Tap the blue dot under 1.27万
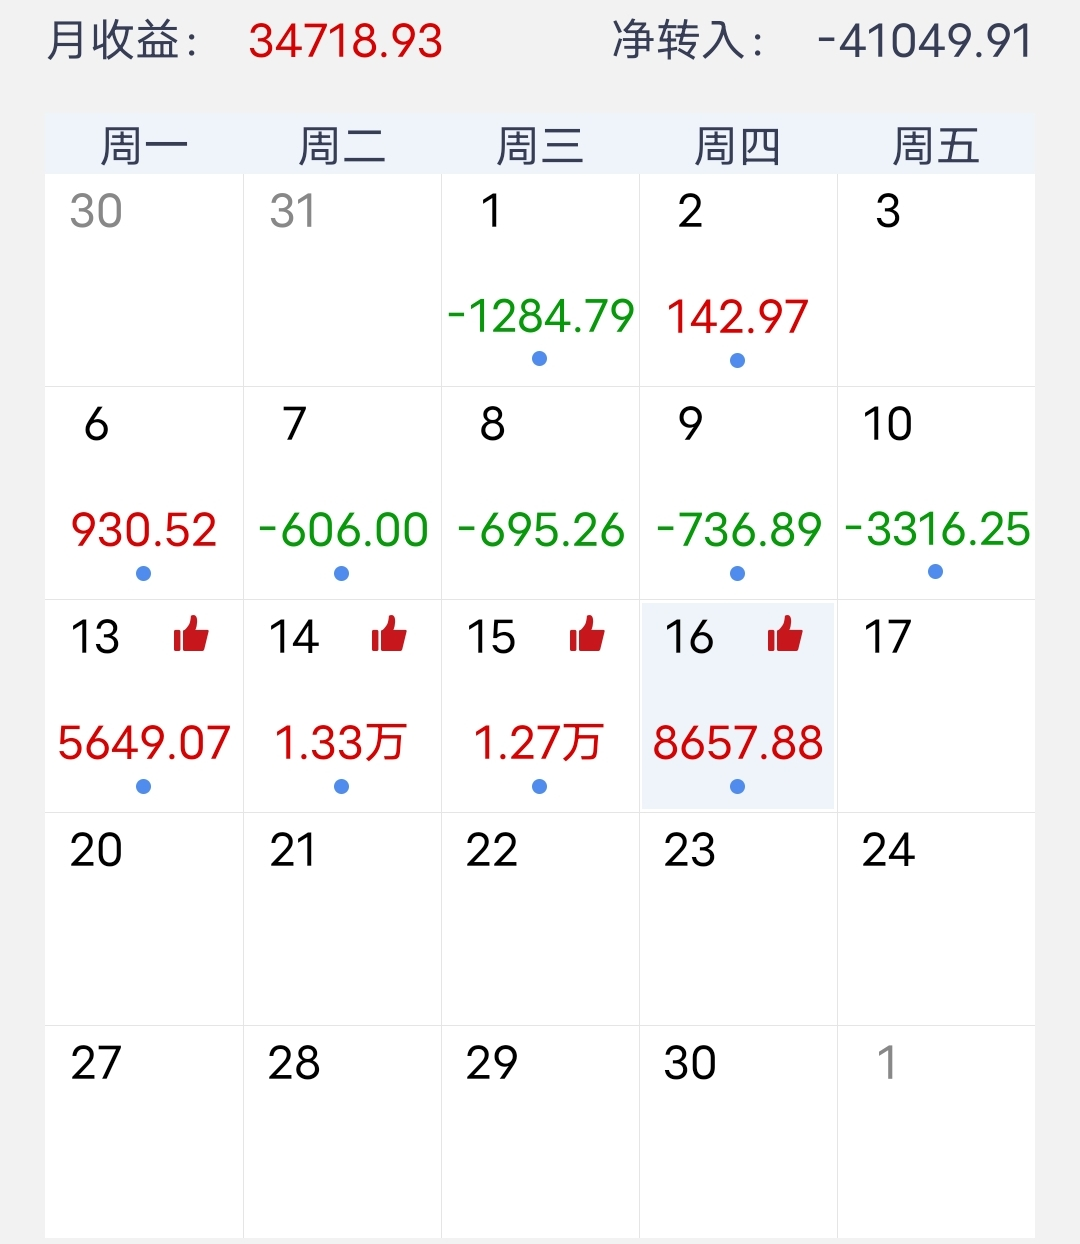 [539, 786]
